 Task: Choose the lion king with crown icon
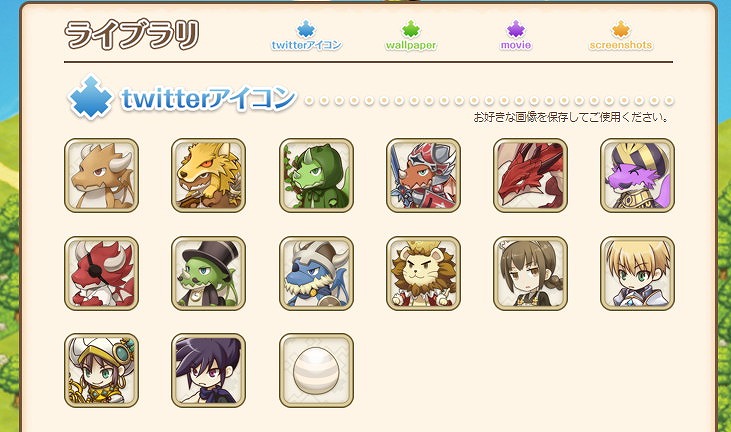pos(423,273)
